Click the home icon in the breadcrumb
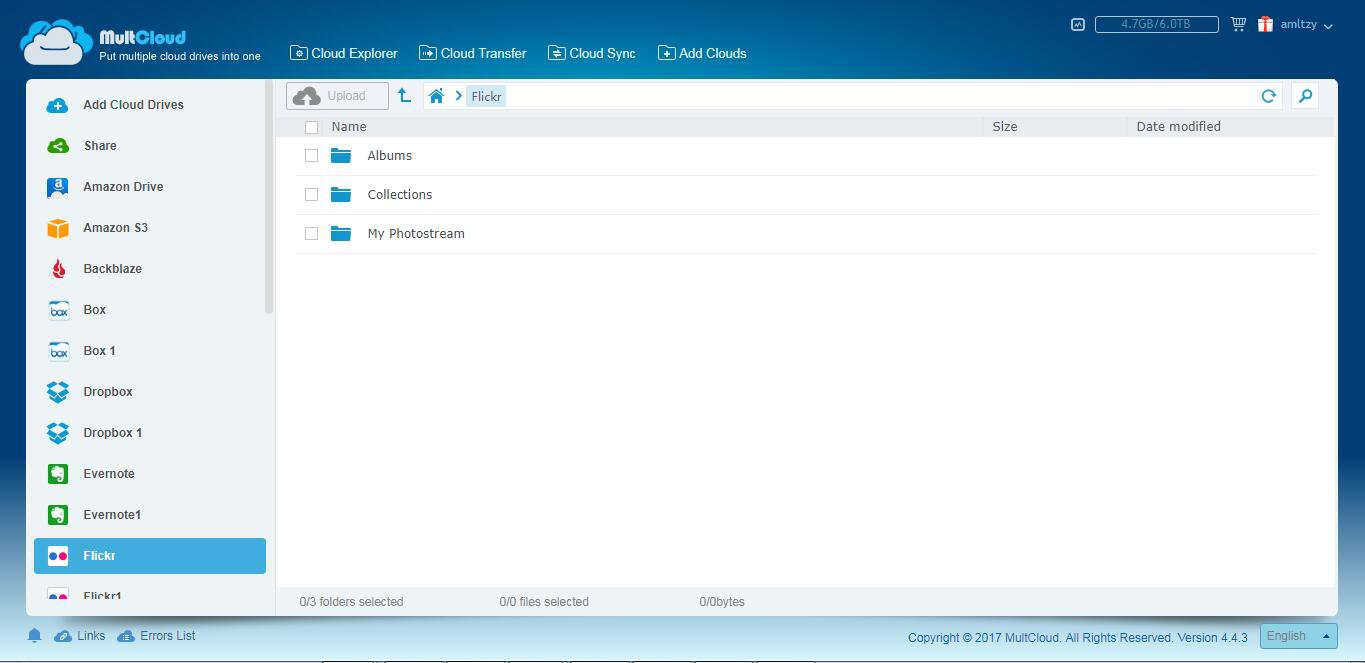The width and height of the screenshot is (1365, 663). (x=436, y=96)
